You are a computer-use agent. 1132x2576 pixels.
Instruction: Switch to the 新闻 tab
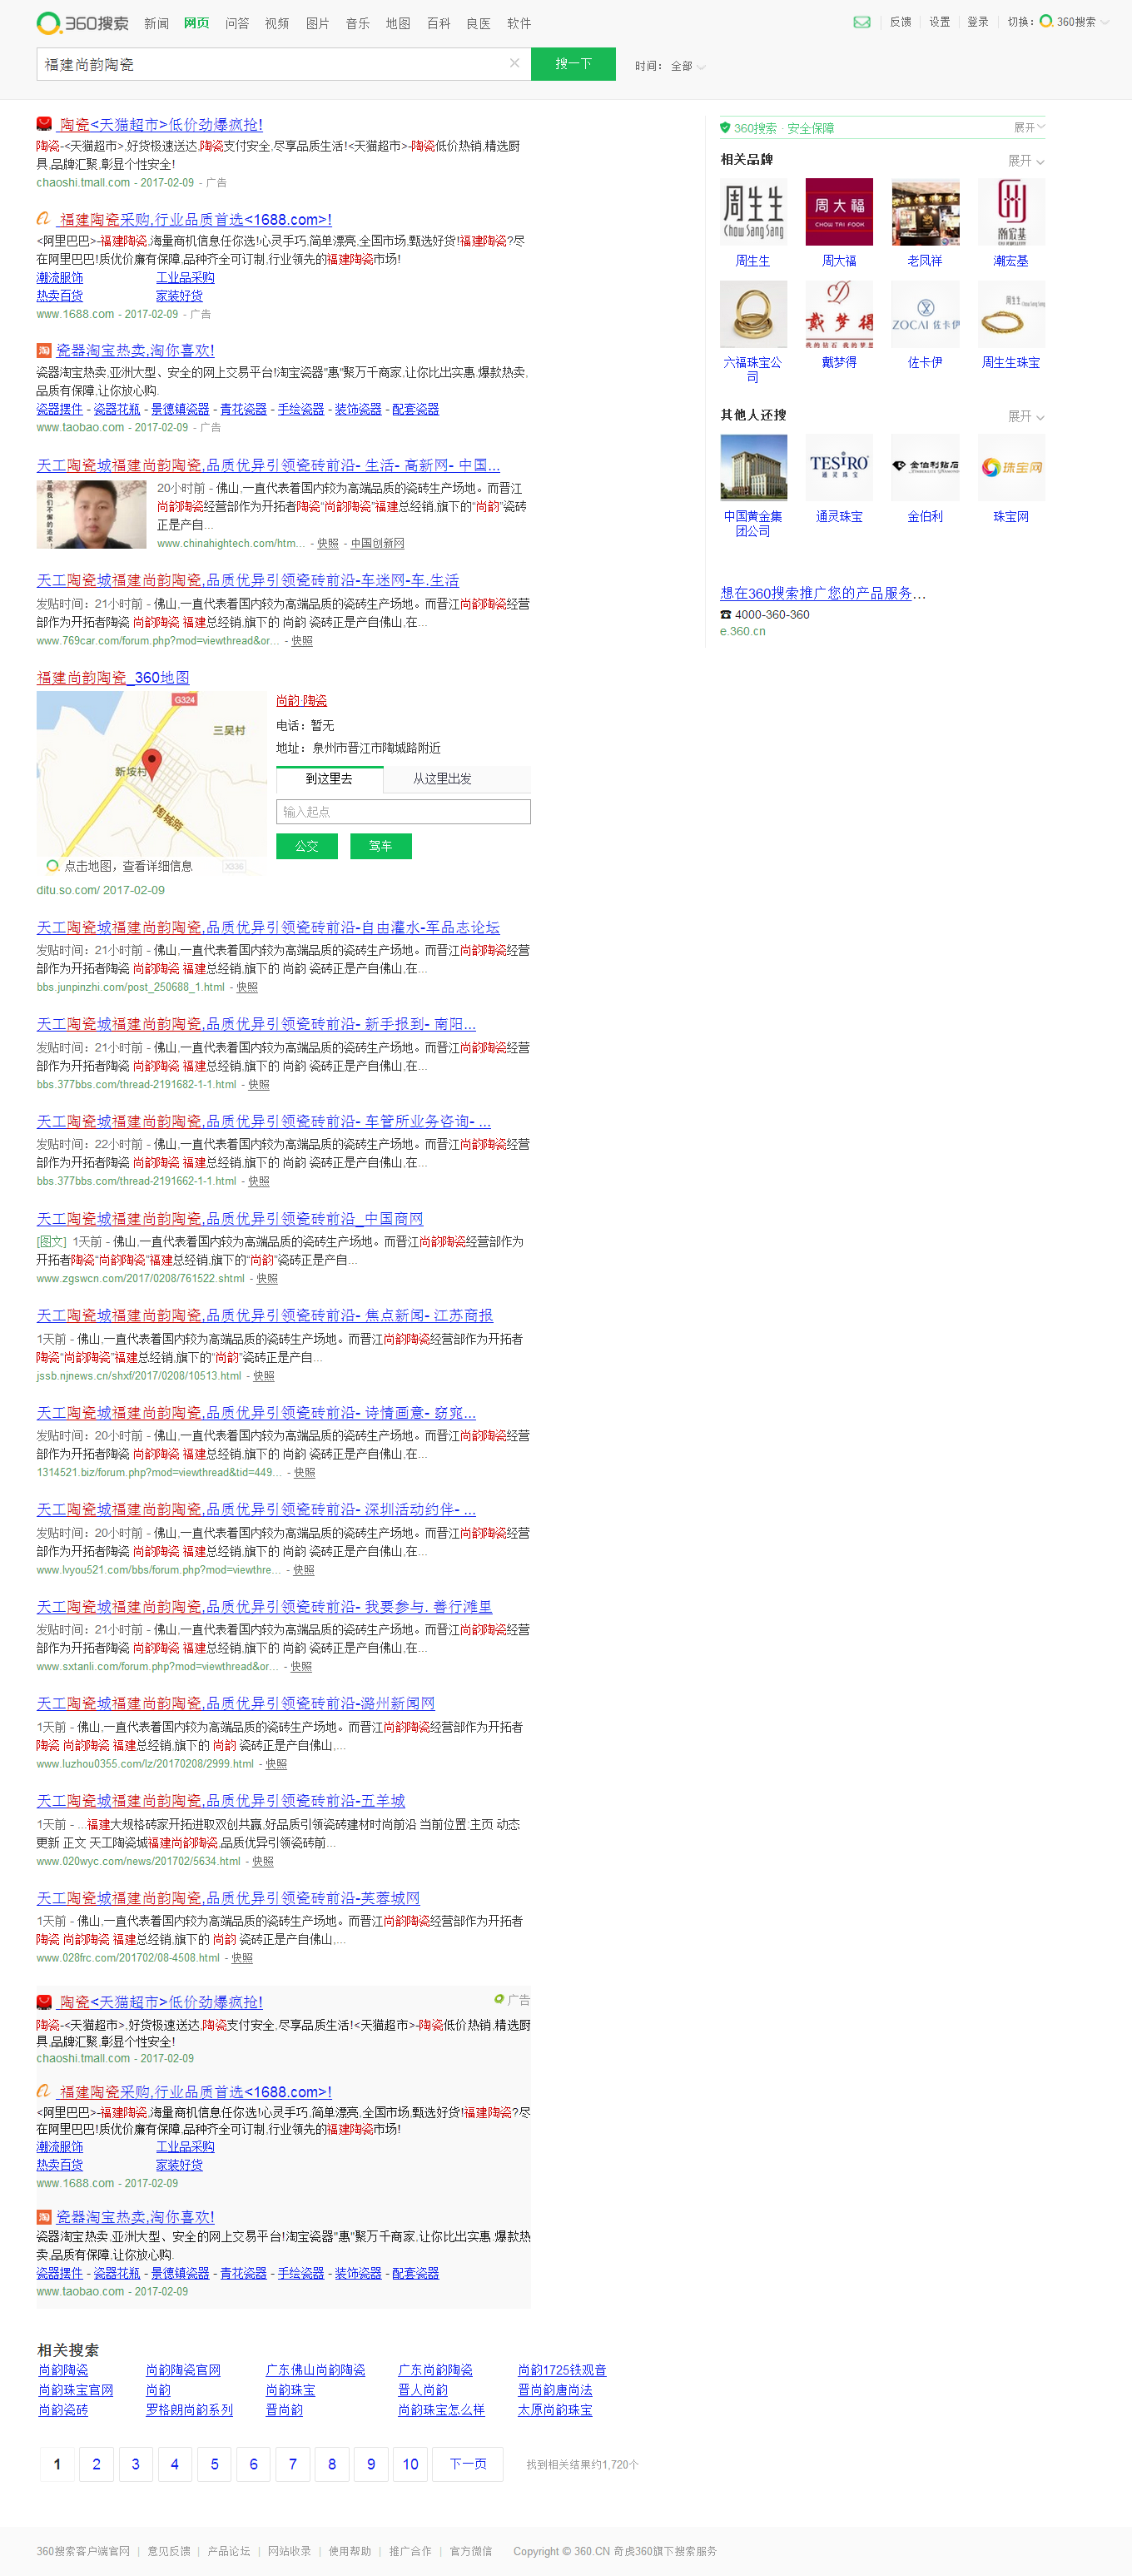point(156,23)
